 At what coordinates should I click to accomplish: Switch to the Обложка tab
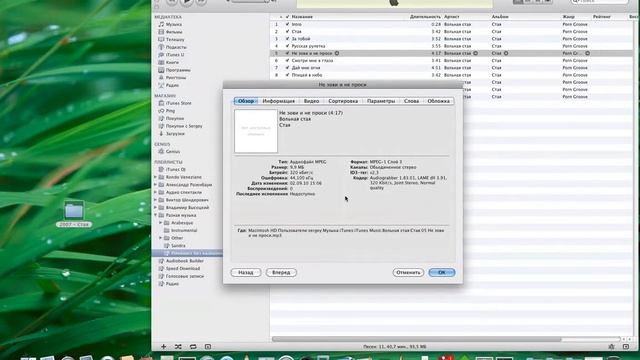pyautogui.click(x=438, y=101)
